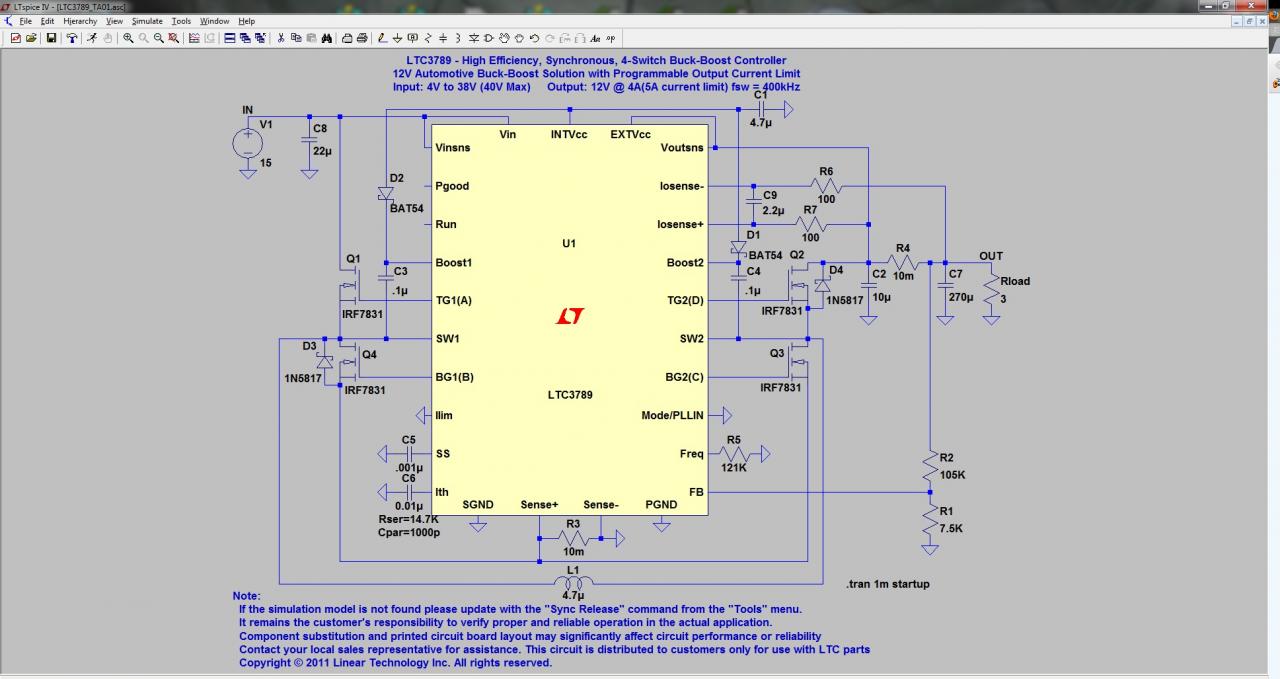
Task: Open the Window menu
Action: (x=214, y=21)
